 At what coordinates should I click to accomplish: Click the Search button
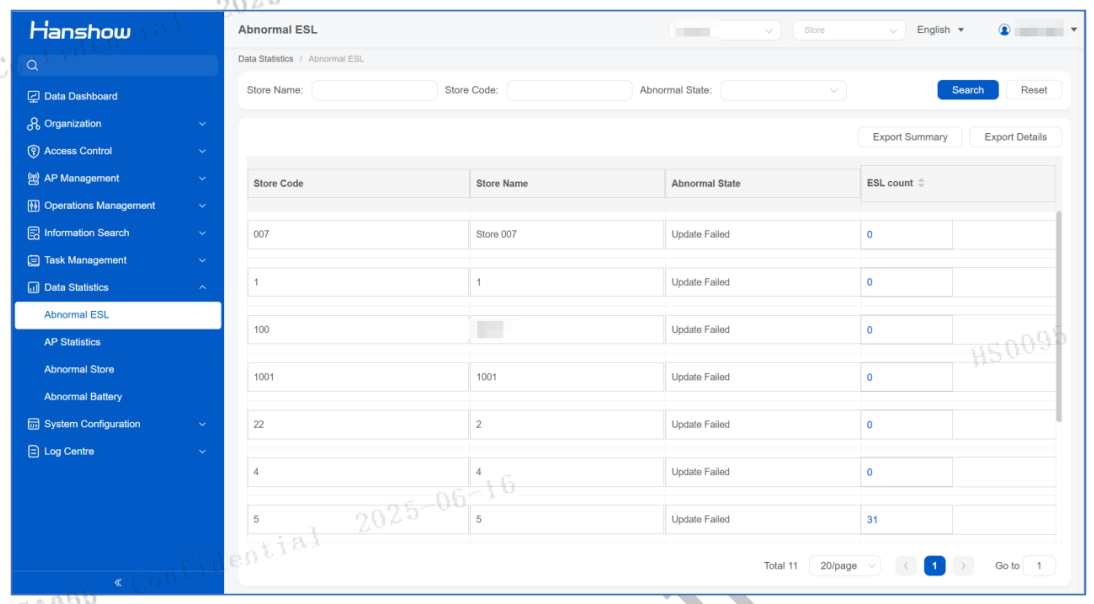tap(968, 90)
